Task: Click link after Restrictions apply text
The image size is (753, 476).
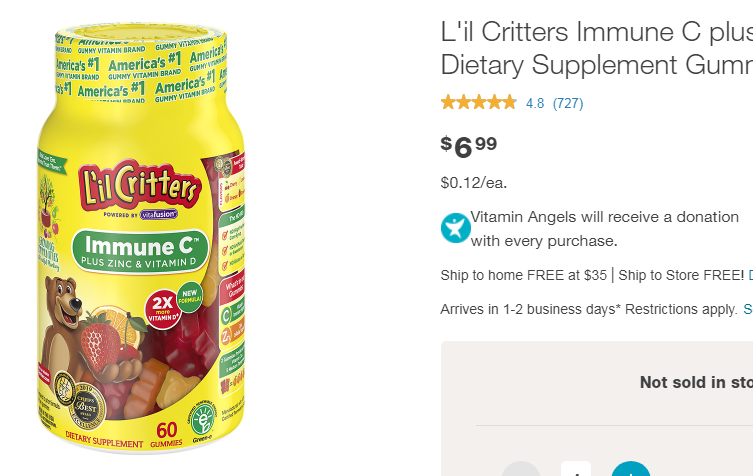Action: click(748, 309)
